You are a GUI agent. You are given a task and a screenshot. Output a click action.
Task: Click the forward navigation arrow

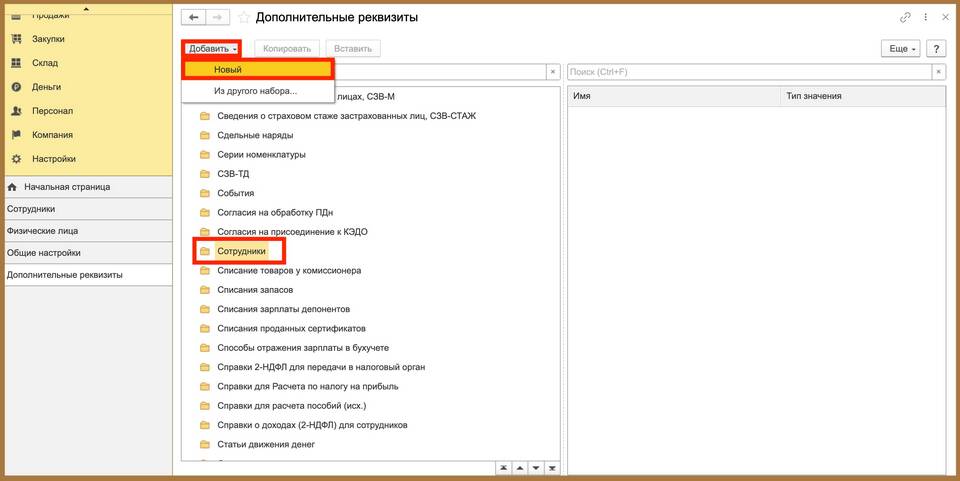[218, 17]
